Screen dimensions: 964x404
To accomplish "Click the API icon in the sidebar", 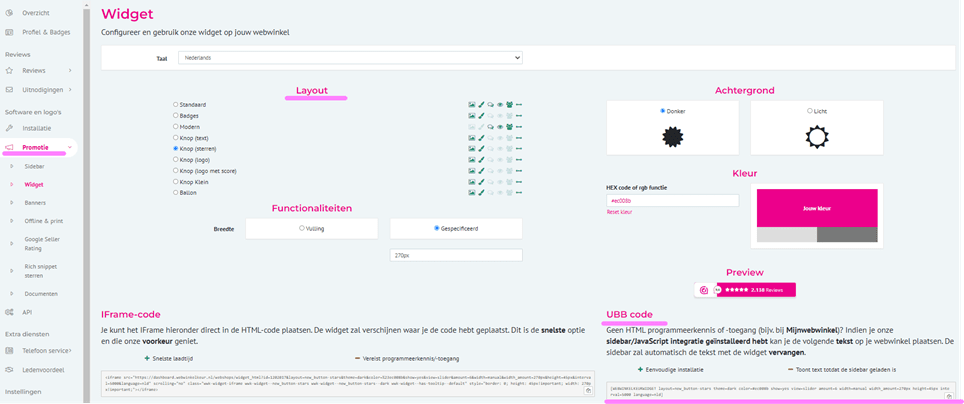I will 9,312.
